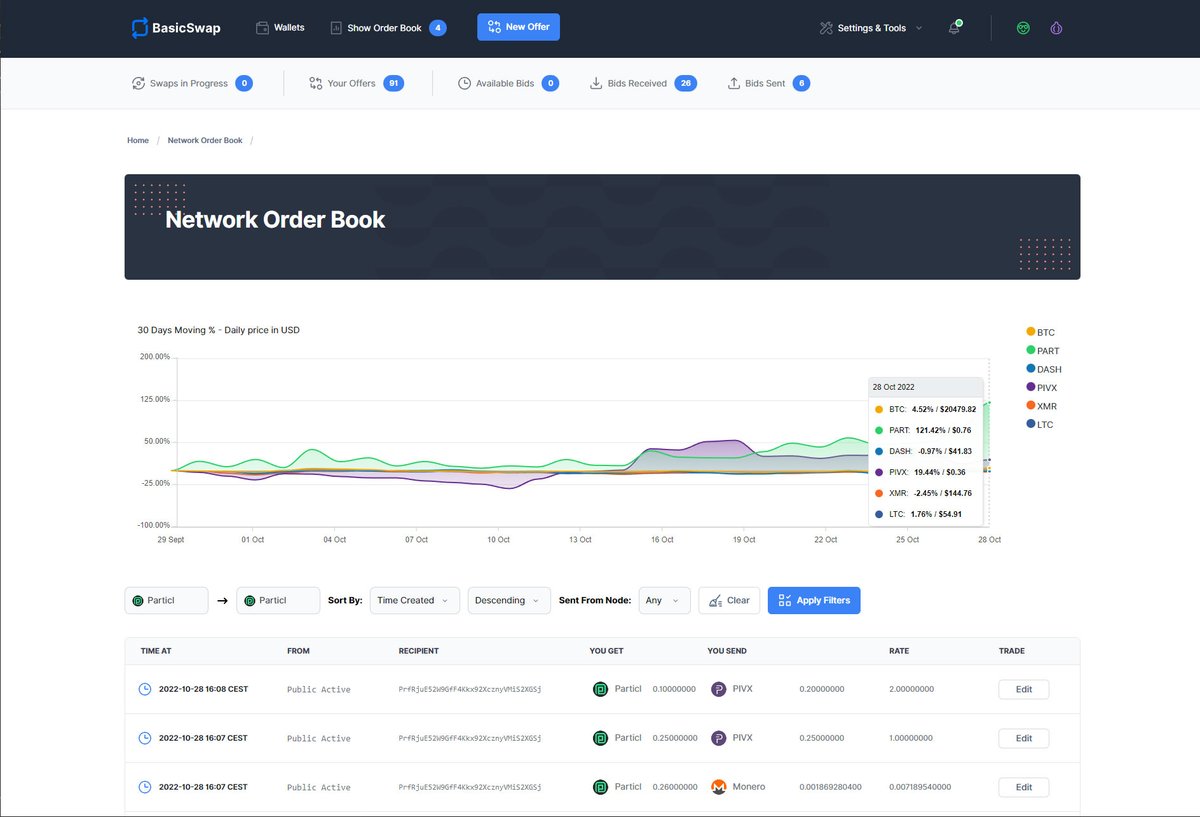This screenshot has height=817, width=1200.
Task: Click the Bids Sent upload icon
Action: pyautogui.click(x=733, y=83)
